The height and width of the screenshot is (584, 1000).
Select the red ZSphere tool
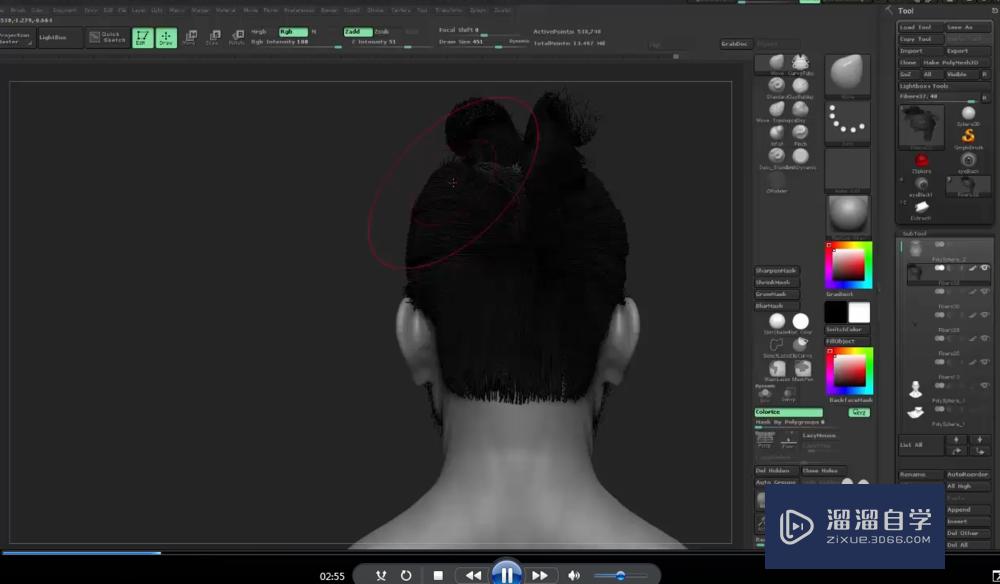(x=921, y=160)
